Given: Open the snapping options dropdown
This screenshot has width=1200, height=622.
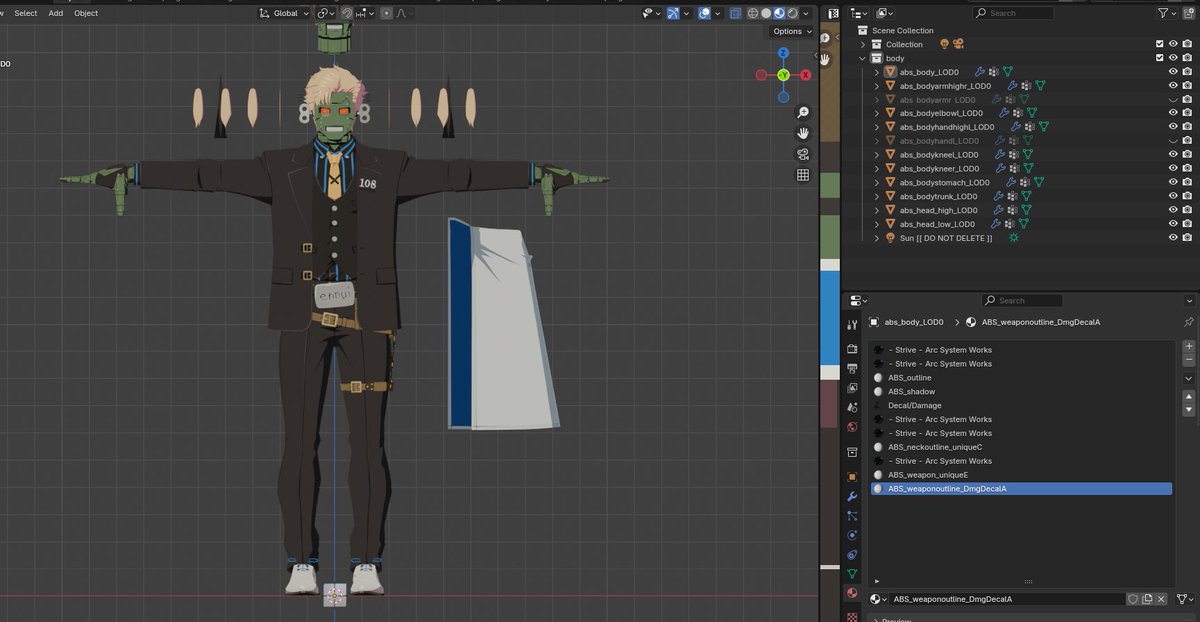Looking at the screenshot, I should pos(365,13).
